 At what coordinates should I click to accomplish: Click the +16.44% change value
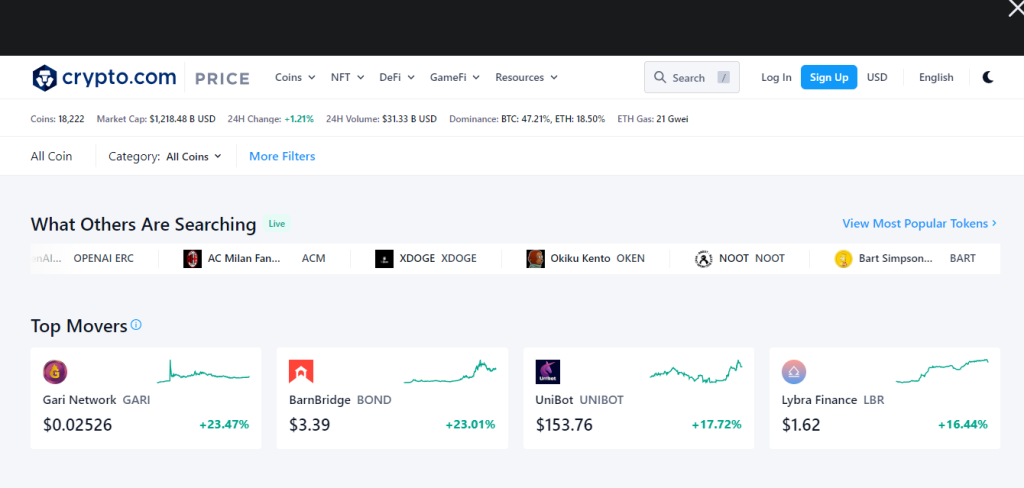coord(963,425)
